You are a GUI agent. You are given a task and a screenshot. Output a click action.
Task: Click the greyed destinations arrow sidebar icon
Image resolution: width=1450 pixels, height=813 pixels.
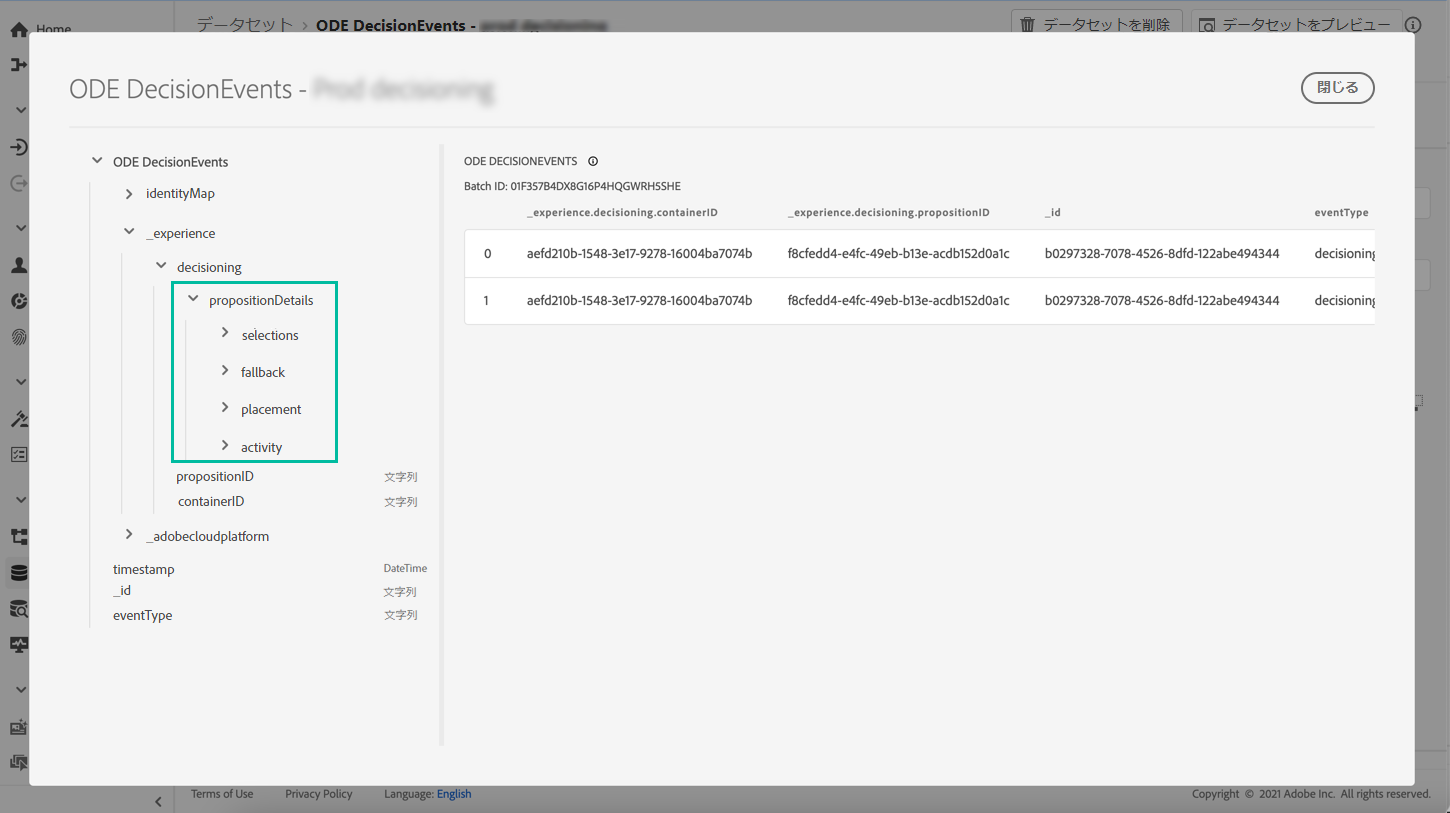(x=18, y=184)
